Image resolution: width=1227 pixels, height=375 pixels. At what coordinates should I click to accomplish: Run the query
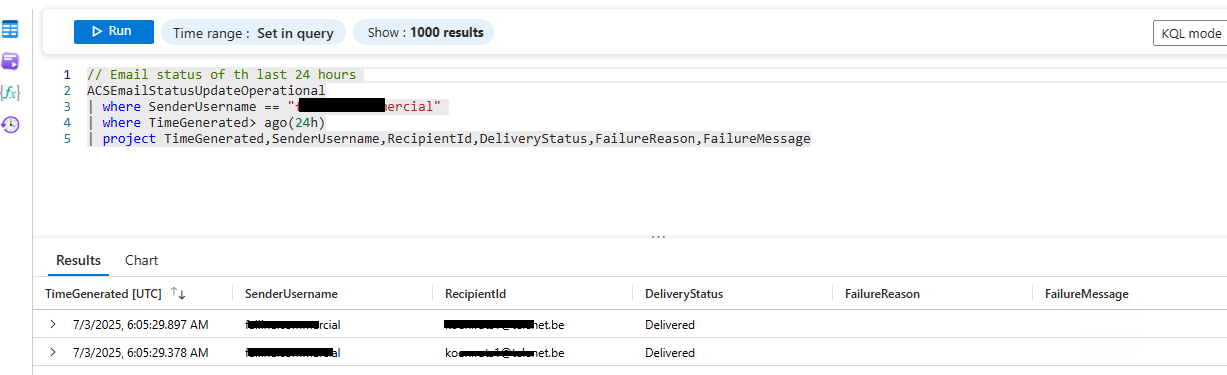(114, 32)
